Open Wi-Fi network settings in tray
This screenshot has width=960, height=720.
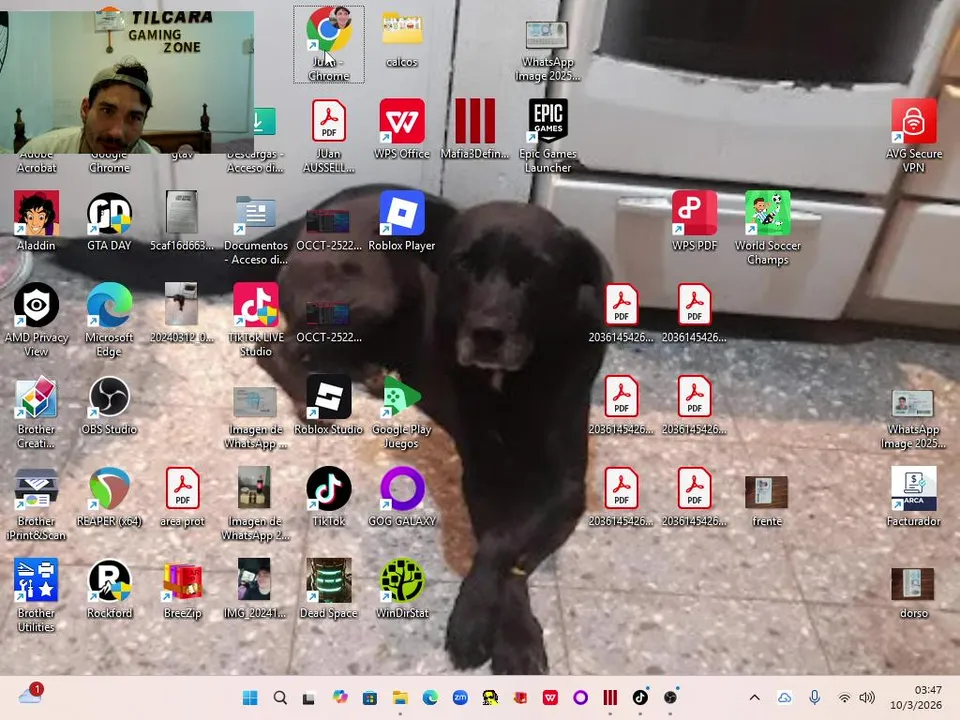[x=844, y=697]
